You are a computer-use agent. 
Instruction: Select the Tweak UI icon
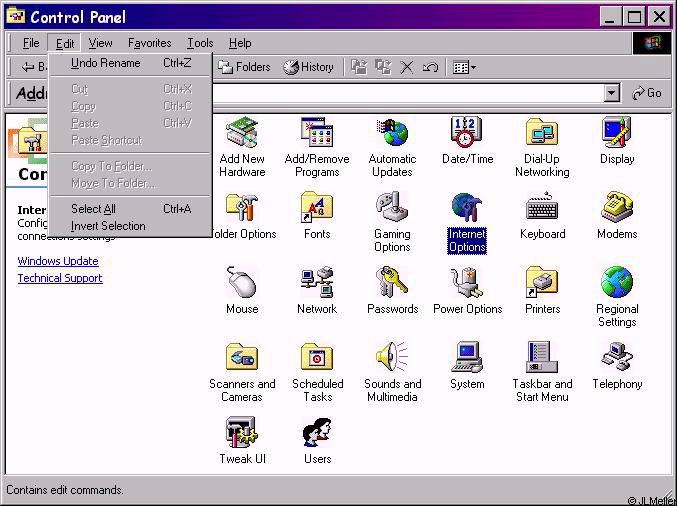click(242, 432)
